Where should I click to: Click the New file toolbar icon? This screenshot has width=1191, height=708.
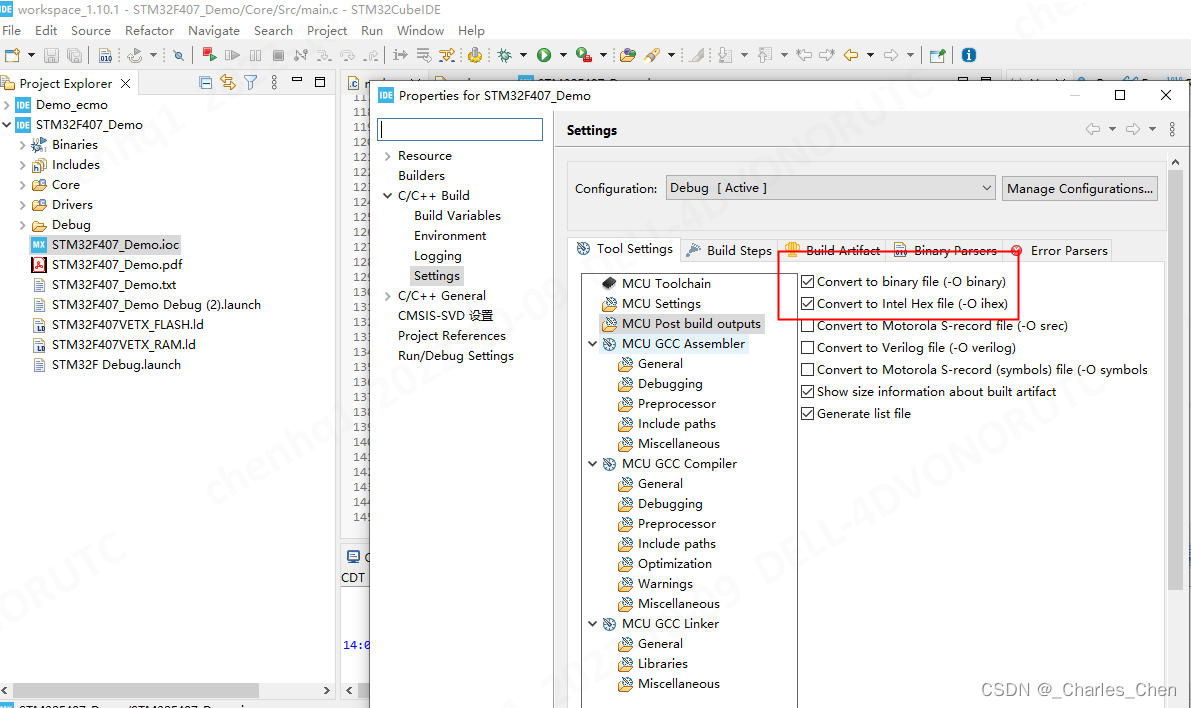click(x=12, y=55)
